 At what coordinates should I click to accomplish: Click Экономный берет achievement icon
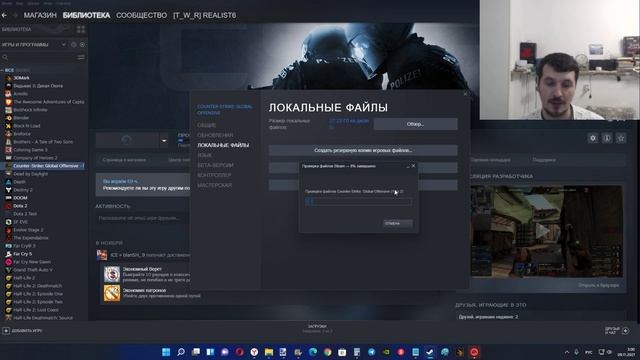pos(111,274)
